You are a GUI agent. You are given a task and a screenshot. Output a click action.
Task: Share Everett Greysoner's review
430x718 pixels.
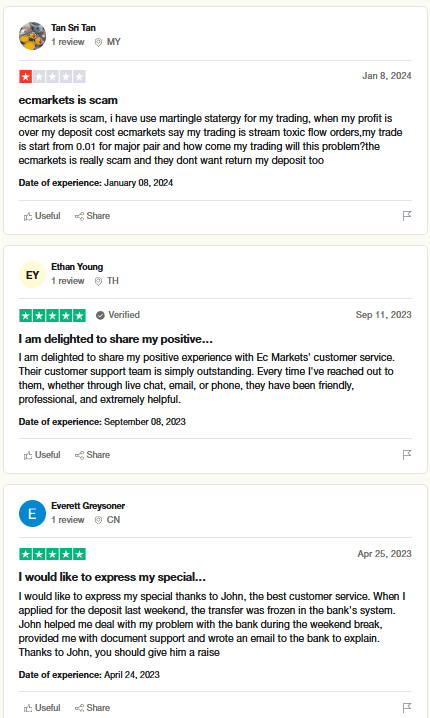[x=93, y=707]
